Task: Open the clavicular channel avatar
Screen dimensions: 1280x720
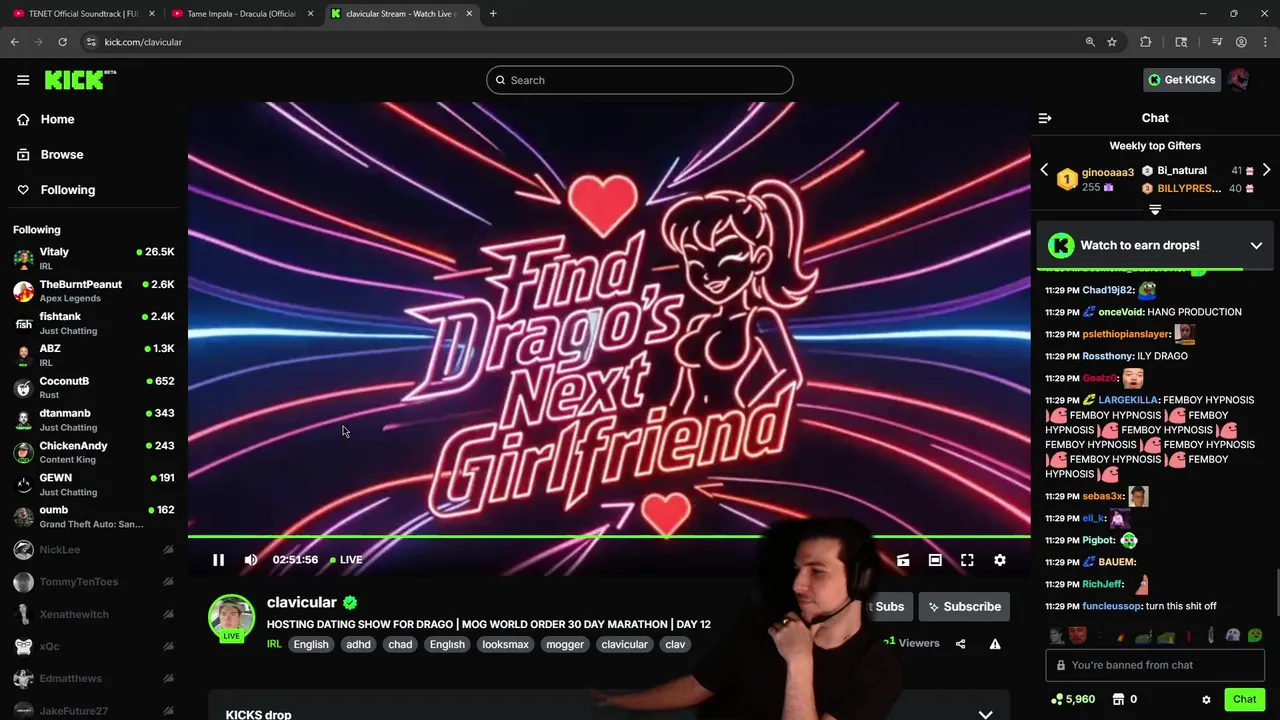Action: tap(231, 618)
